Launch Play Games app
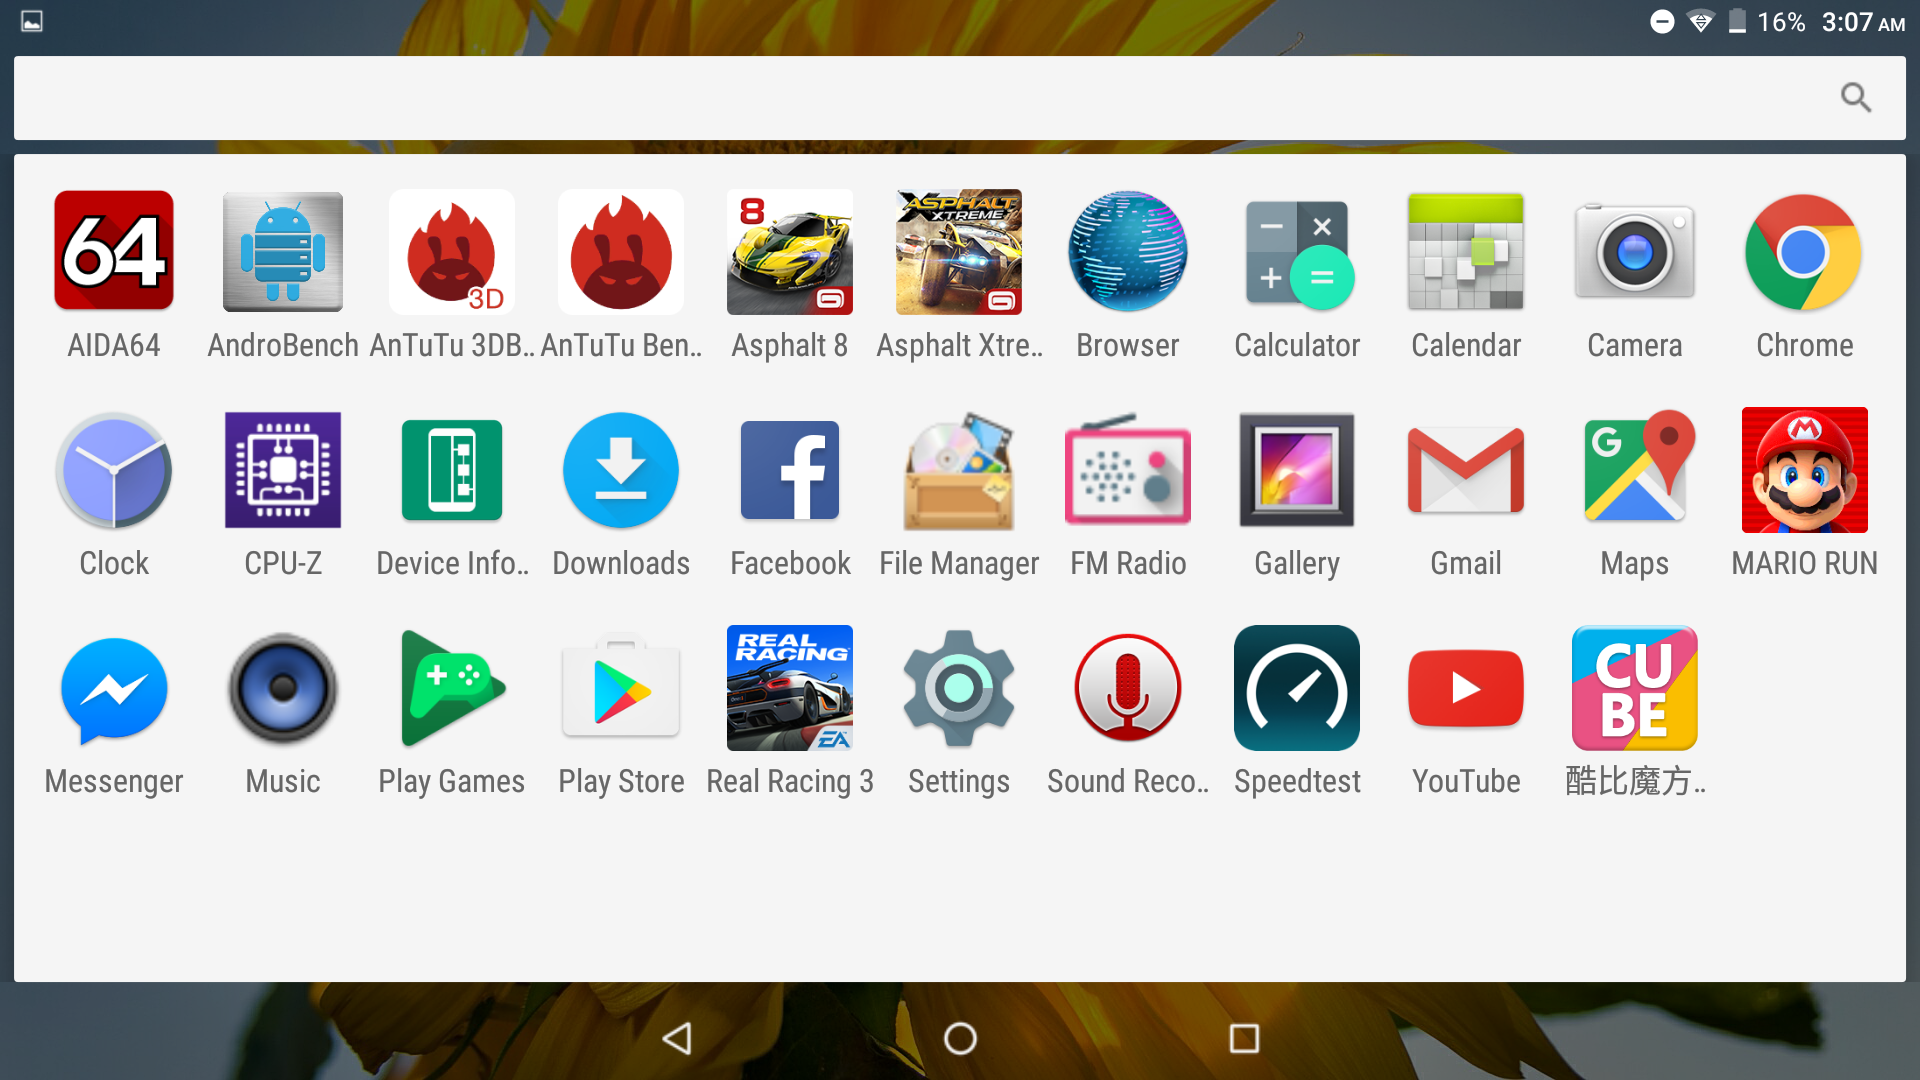The width and height of the screenshot is (1920, 1080). (x=452, y=688)
